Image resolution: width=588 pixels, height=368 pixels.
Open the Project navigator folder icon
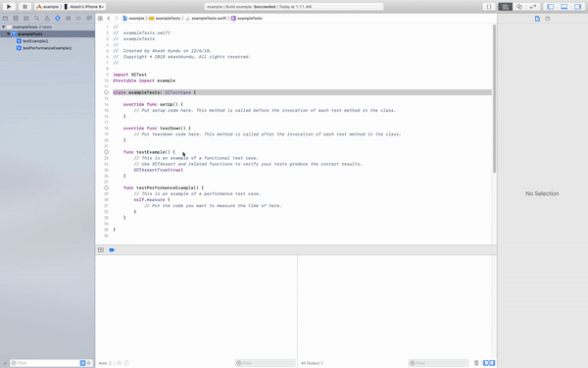click(x=5, y=18)
